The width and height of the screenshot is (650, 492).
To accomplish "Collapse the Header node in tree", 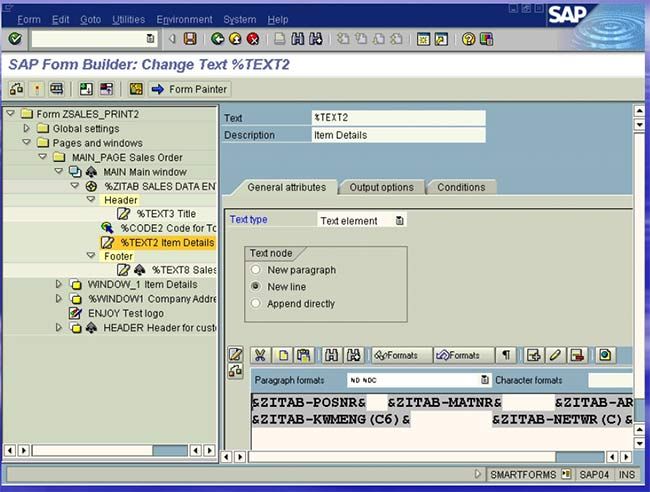I will [x=91, y=199].
